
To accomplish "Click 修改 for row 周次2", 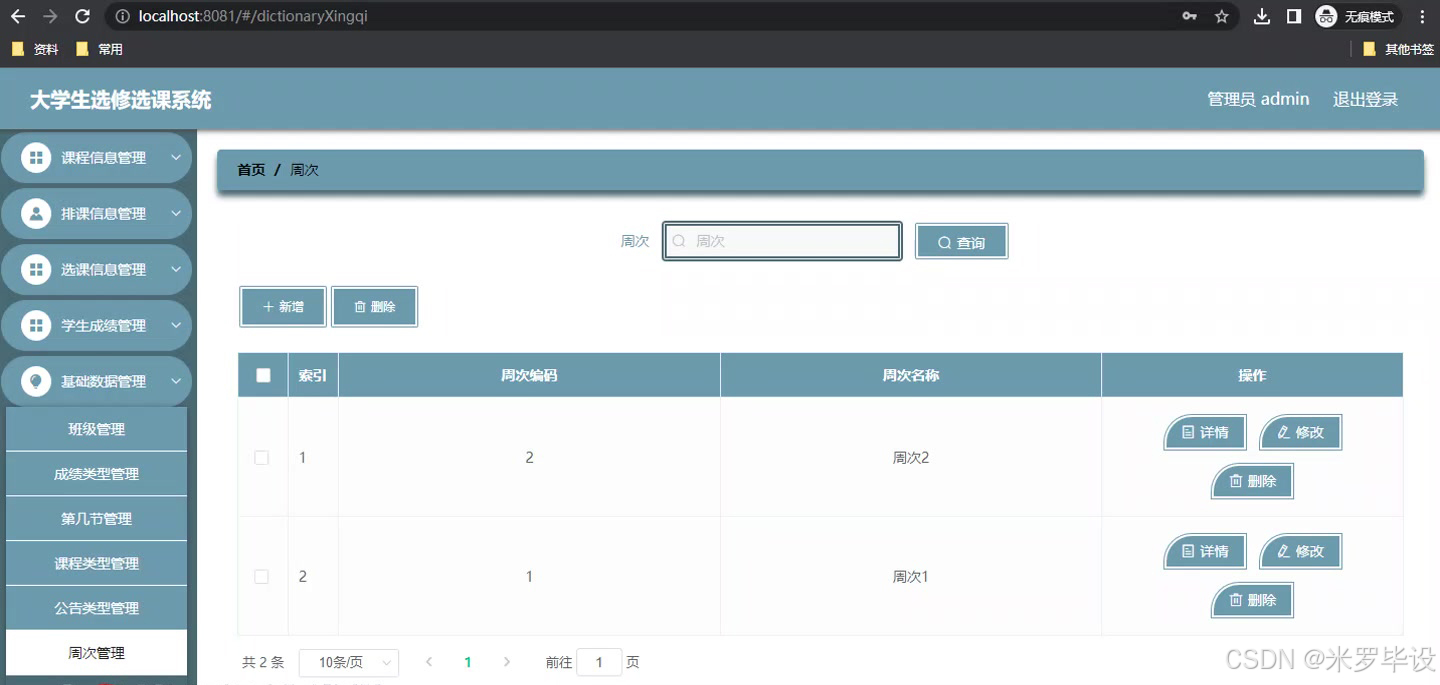I will (x=1300, y=432).
